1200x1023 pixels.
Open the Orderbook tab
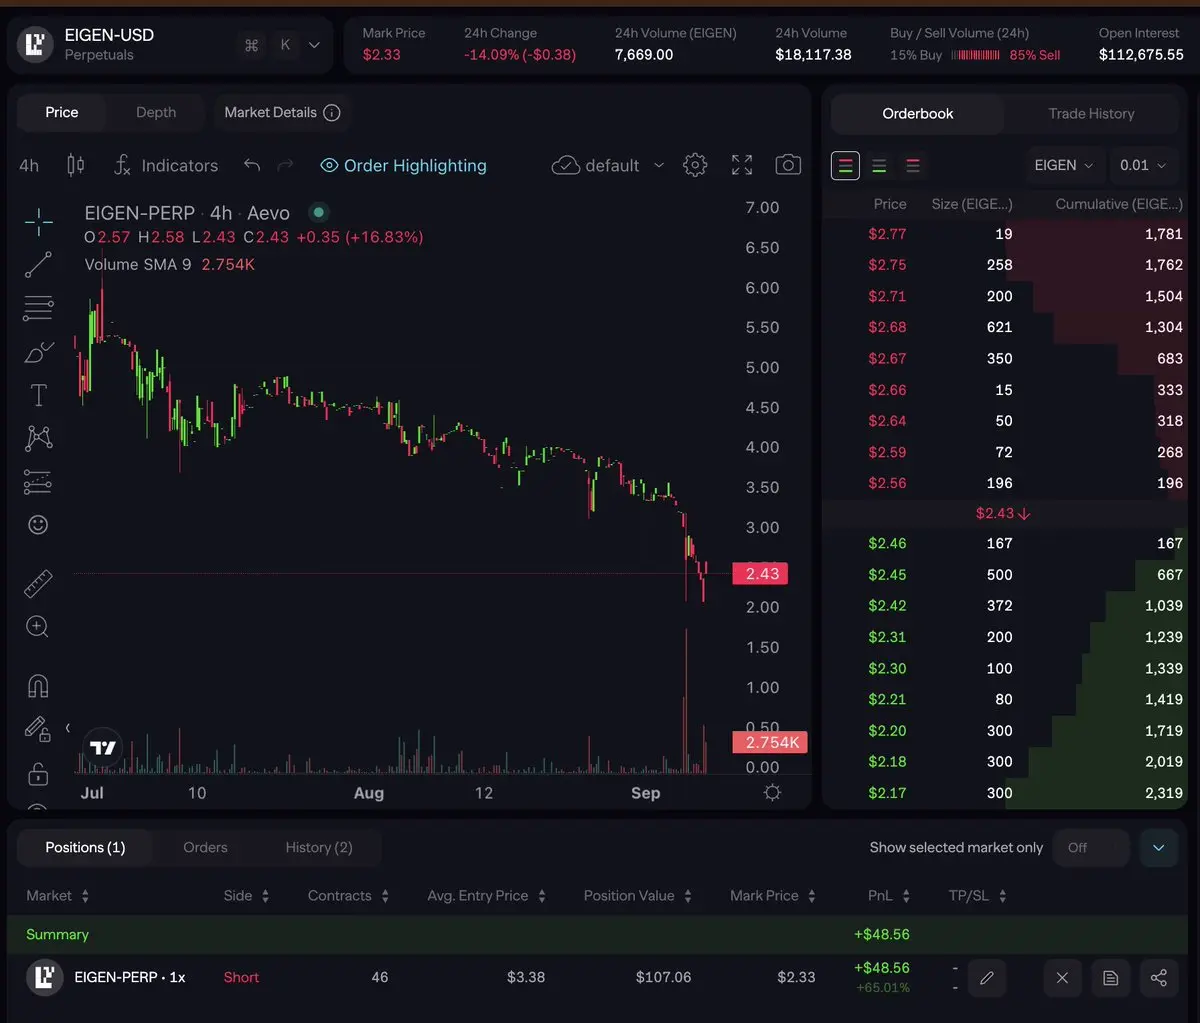918,113
